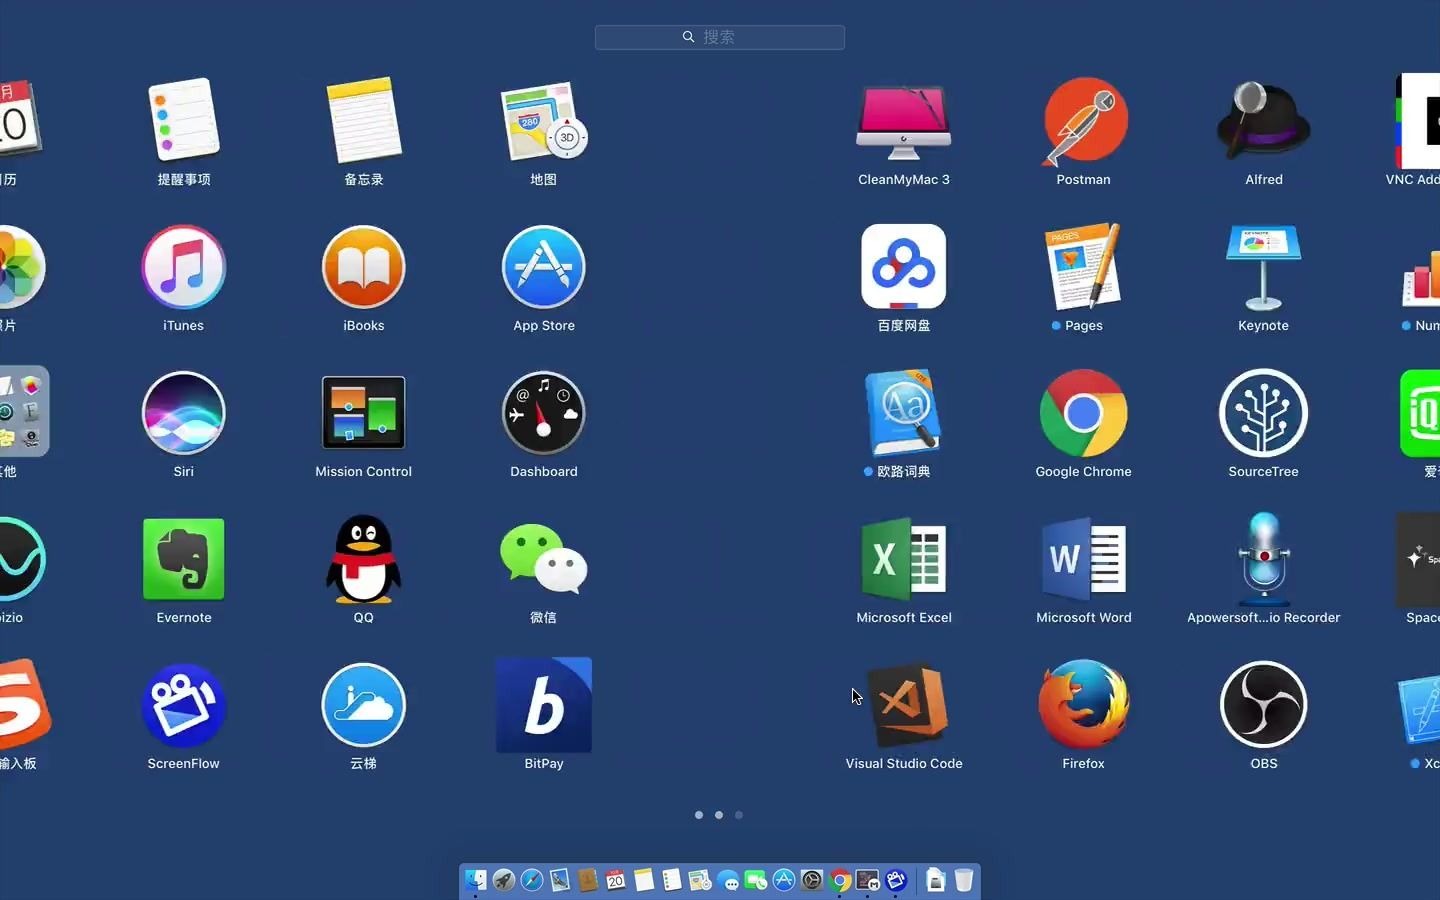Open Trash in the Dock
Viewport: 1440px width, 900px height.
click(x=964, y=879)
